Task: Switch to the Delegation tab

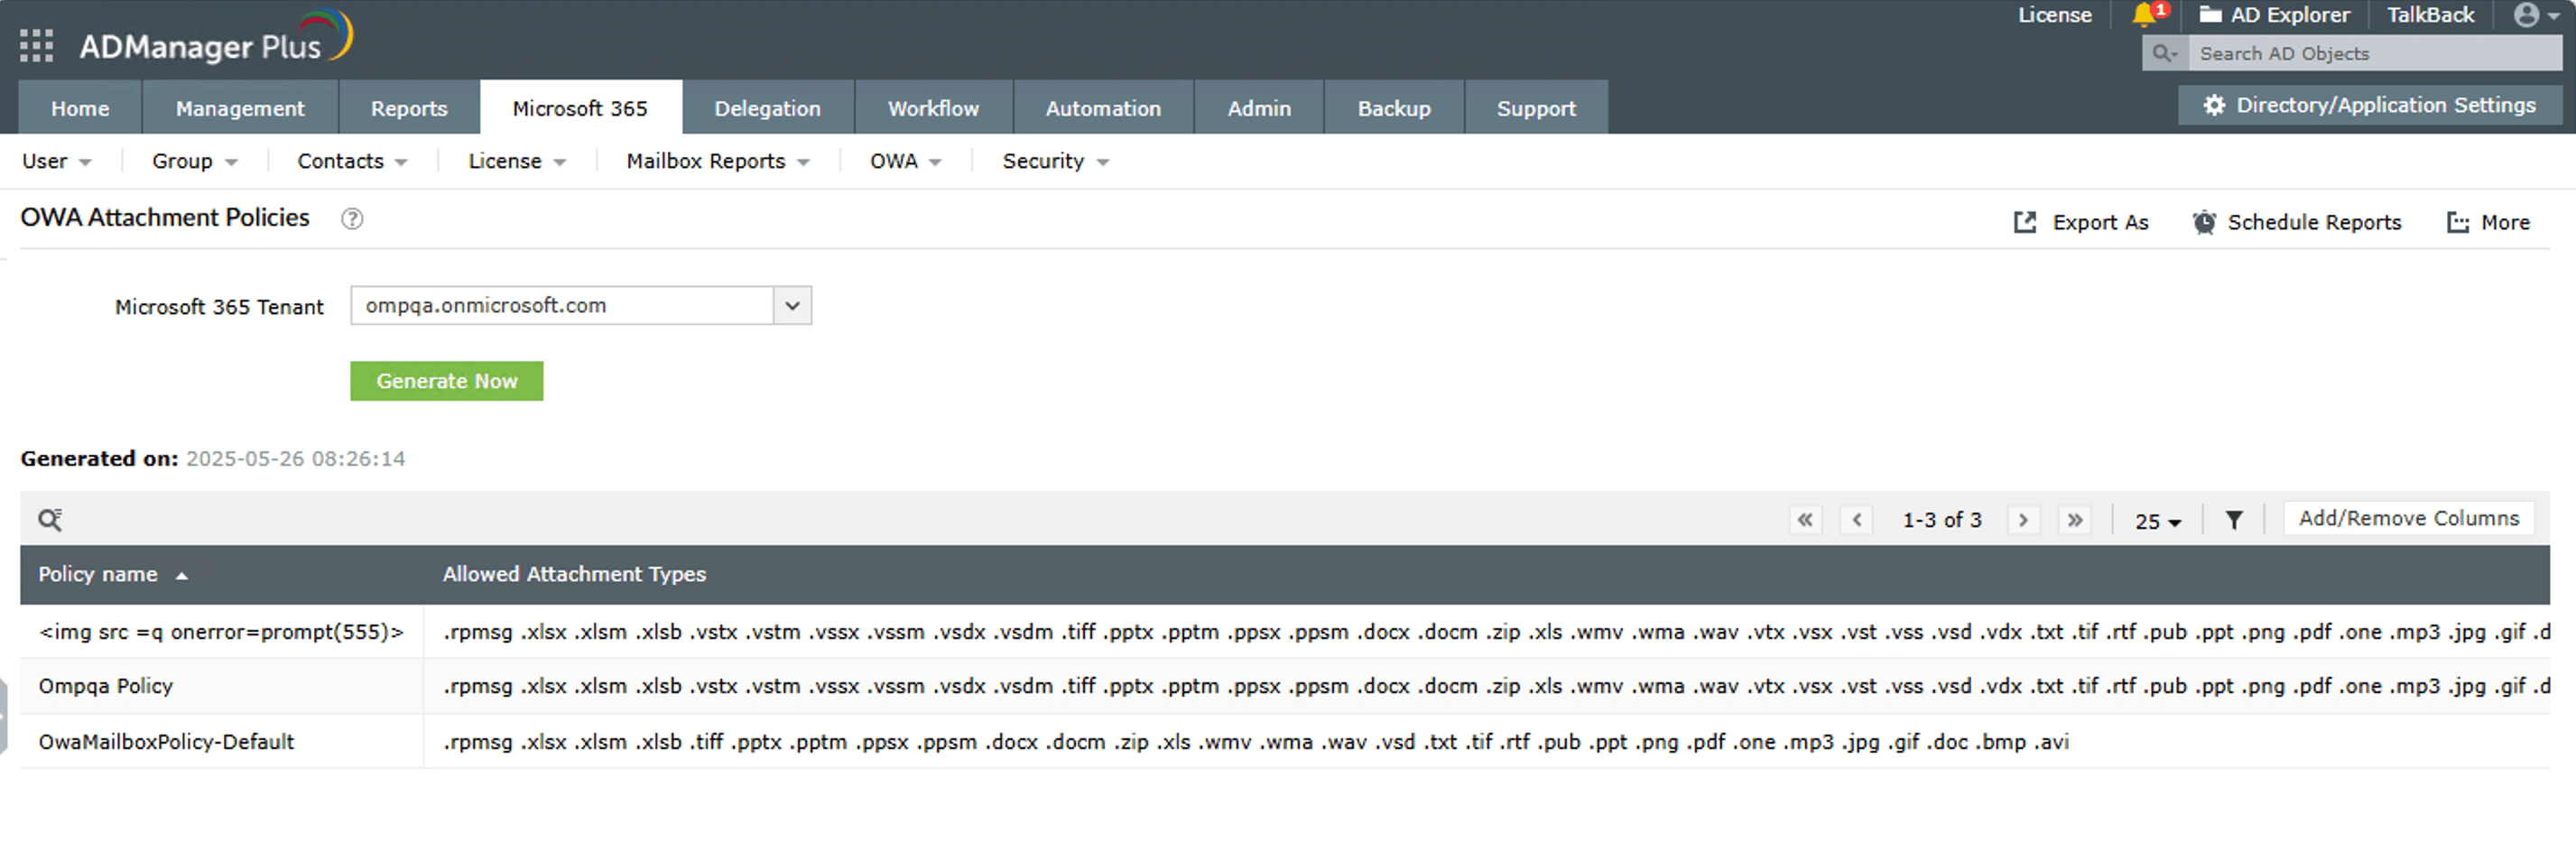Action: 767,108
